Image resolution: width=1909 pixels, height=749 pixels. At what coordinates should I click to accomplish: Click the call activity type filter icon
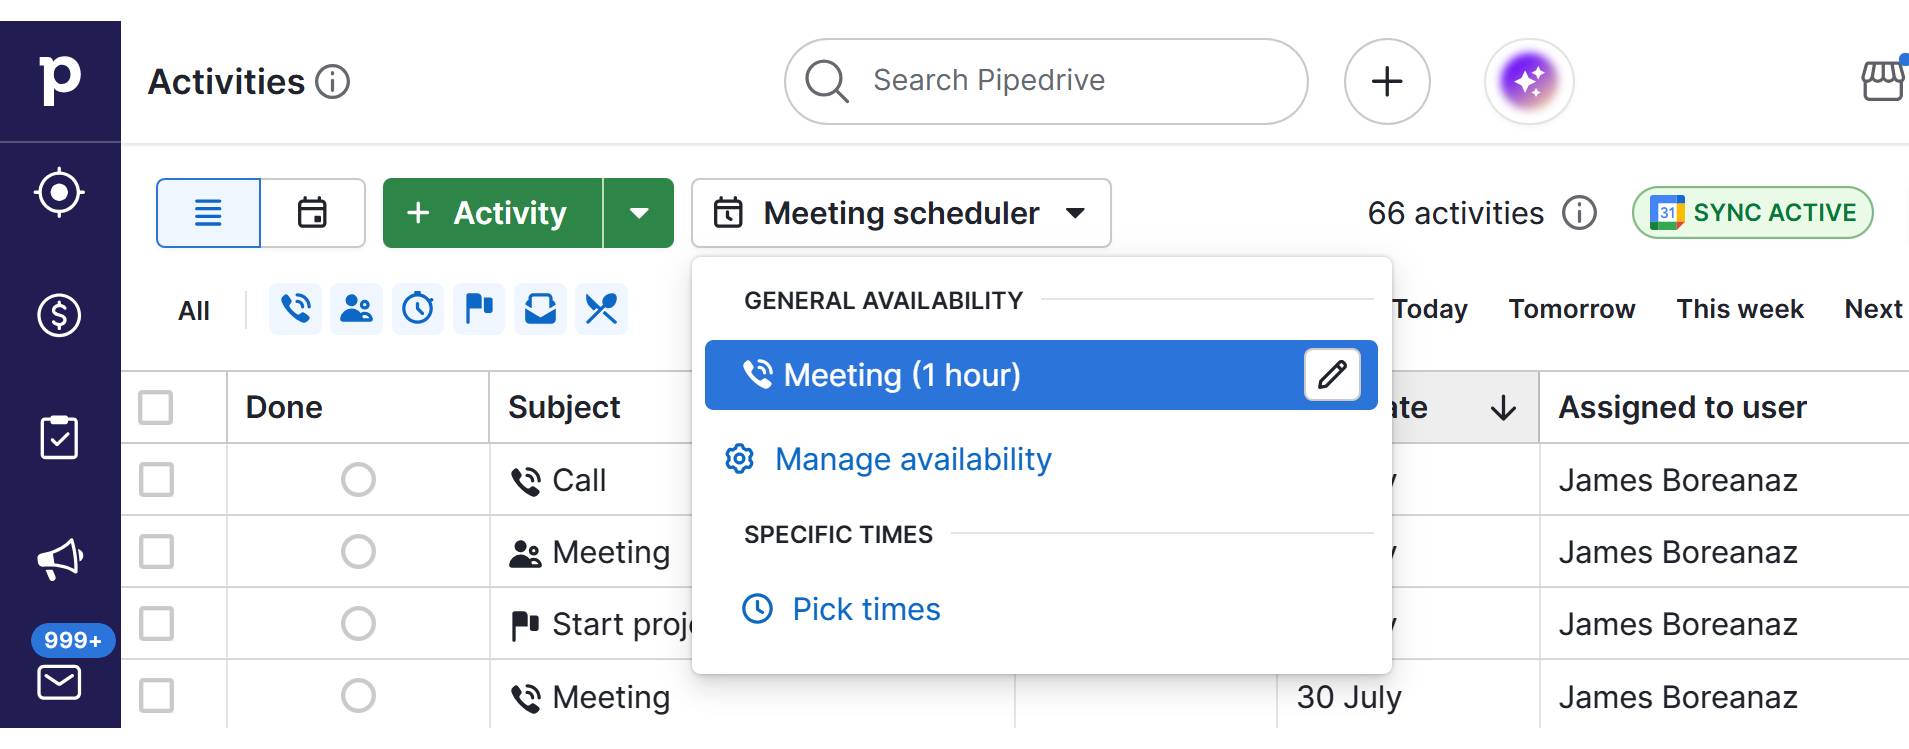click(295, 309)
